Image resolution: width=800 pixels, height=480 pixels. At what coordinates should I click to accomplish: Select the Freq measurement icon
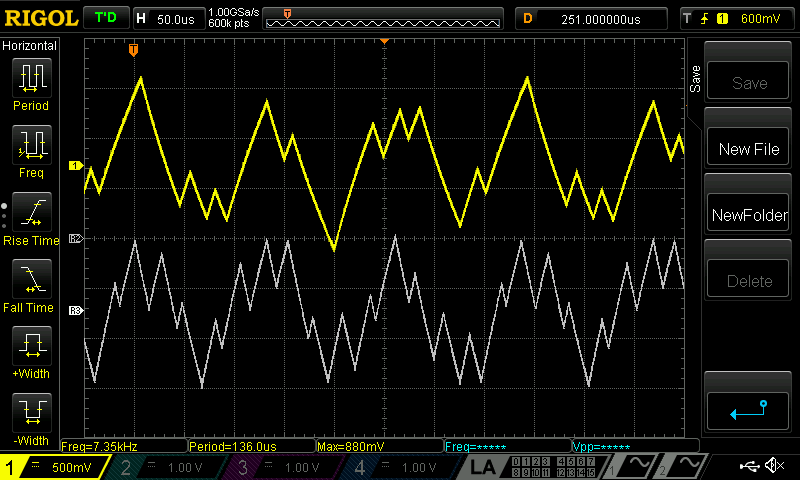[x=32, y=145]
